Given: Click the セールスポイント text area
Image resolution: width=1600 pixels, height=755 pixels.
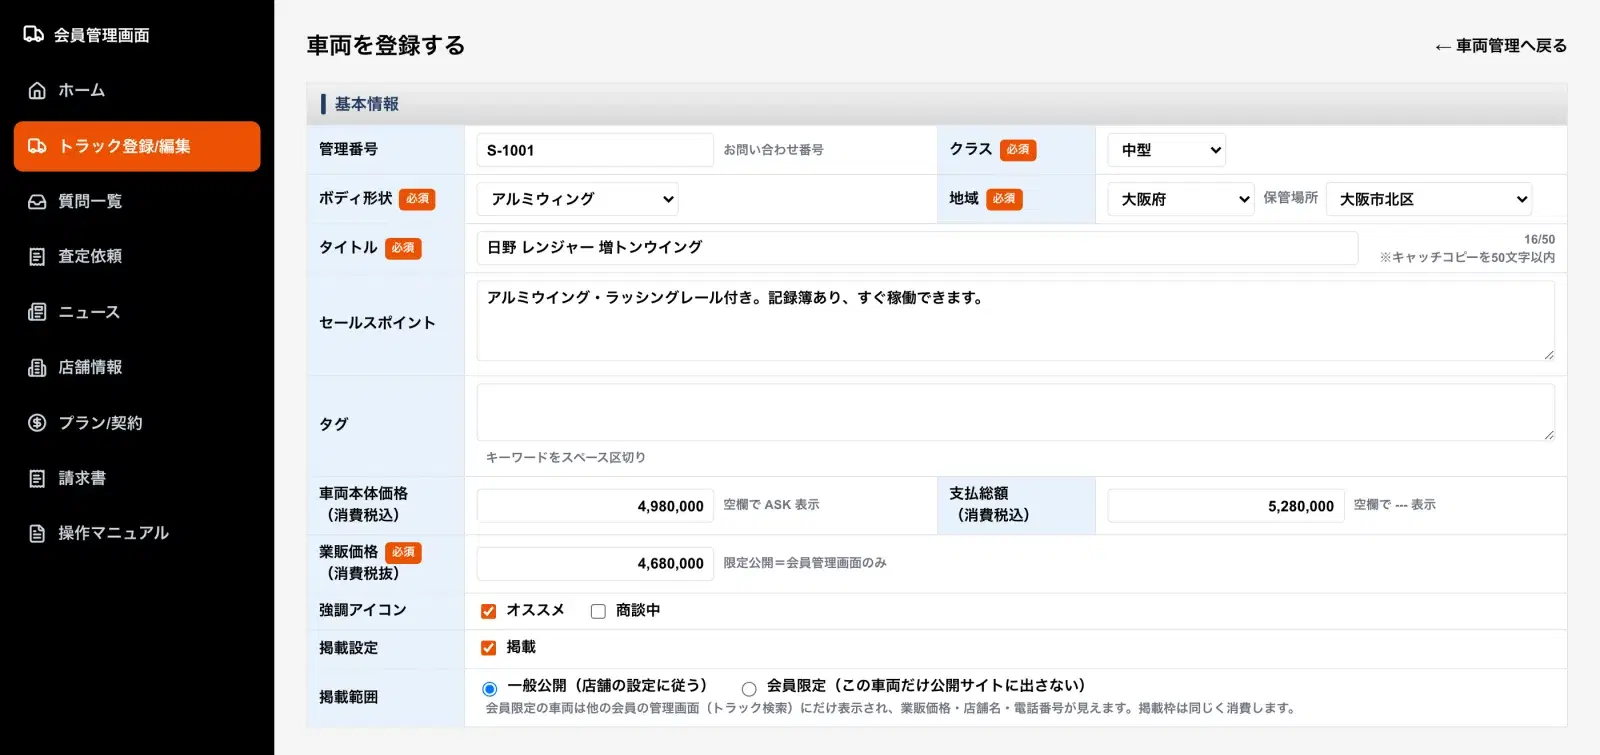Looking at the screenshot, I should coord(1016,321).
